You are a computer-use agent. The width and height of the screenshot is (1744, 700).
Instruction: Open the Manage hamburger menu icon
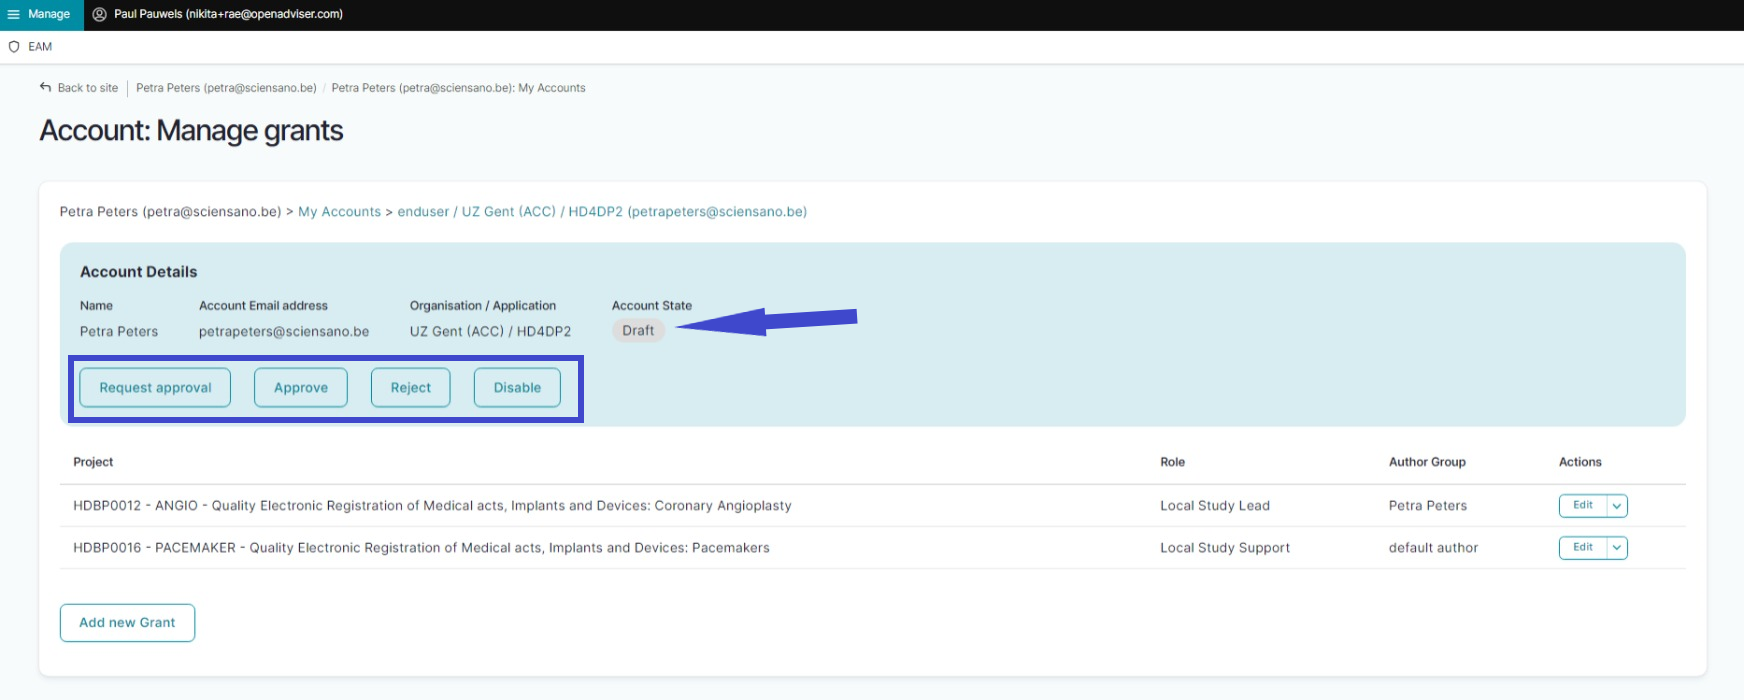pyautogui.click(x=14, y=15)
